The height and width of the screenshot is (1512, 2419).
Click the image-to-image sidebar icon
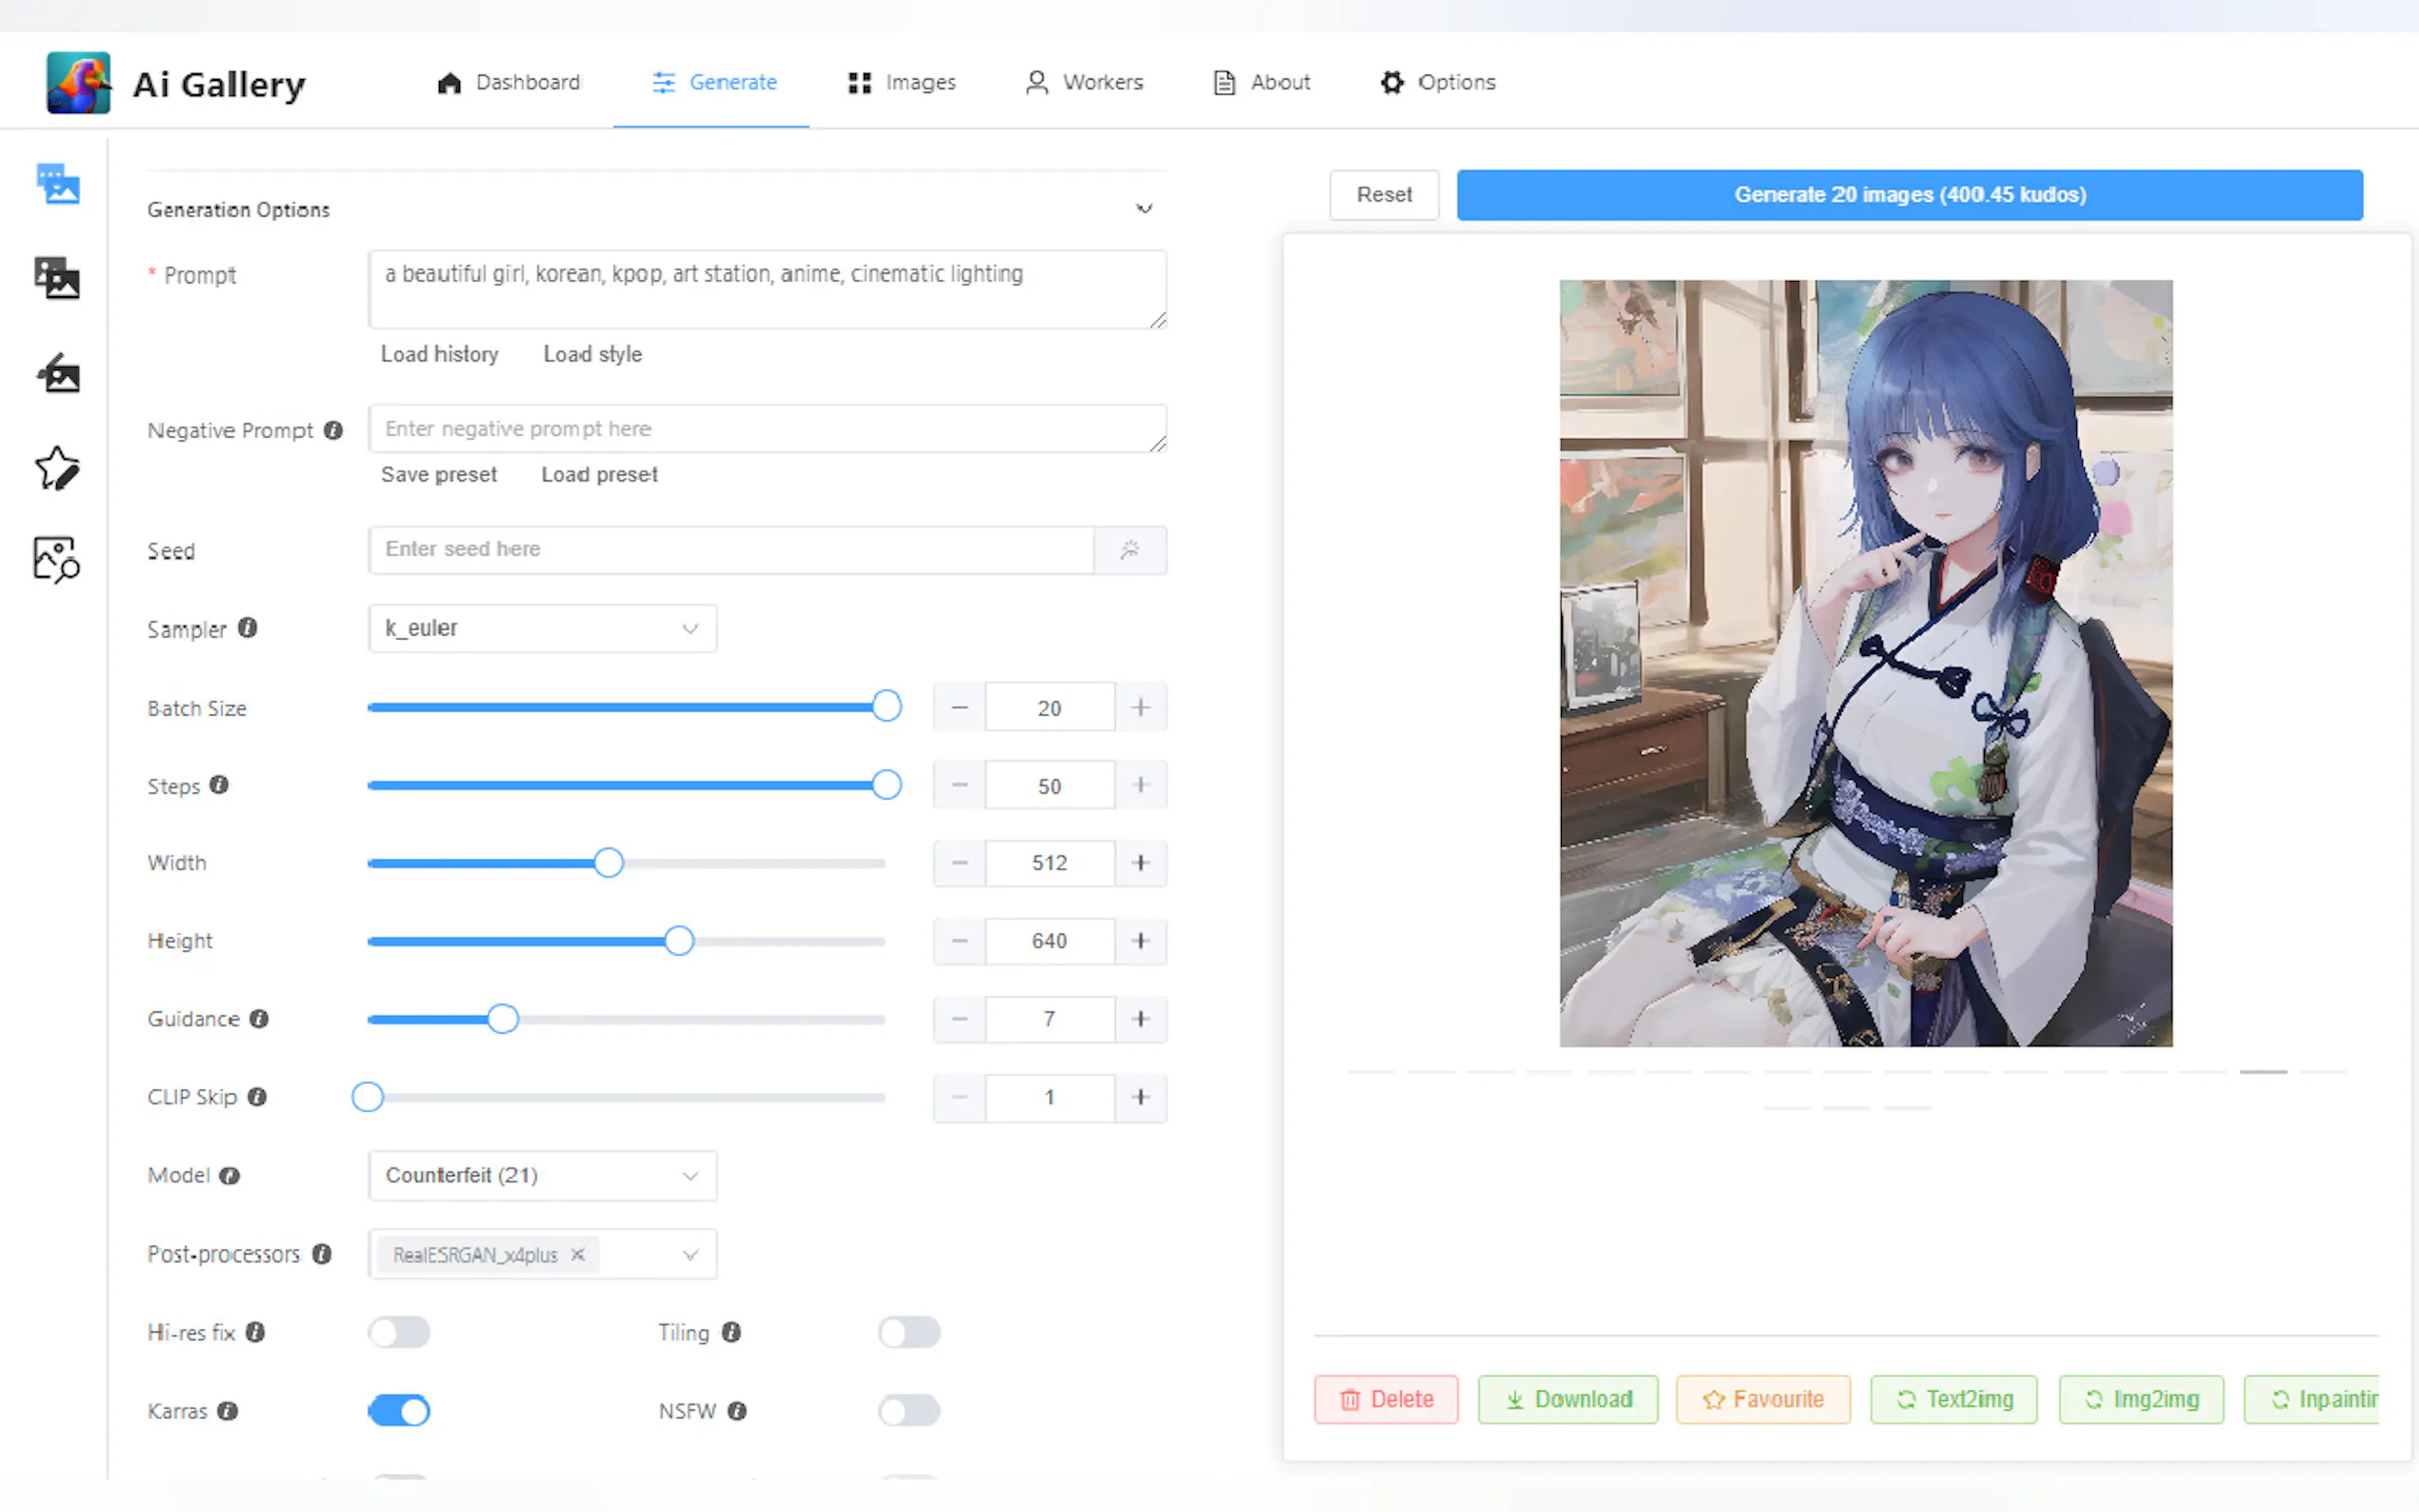(x=57, y=278)
